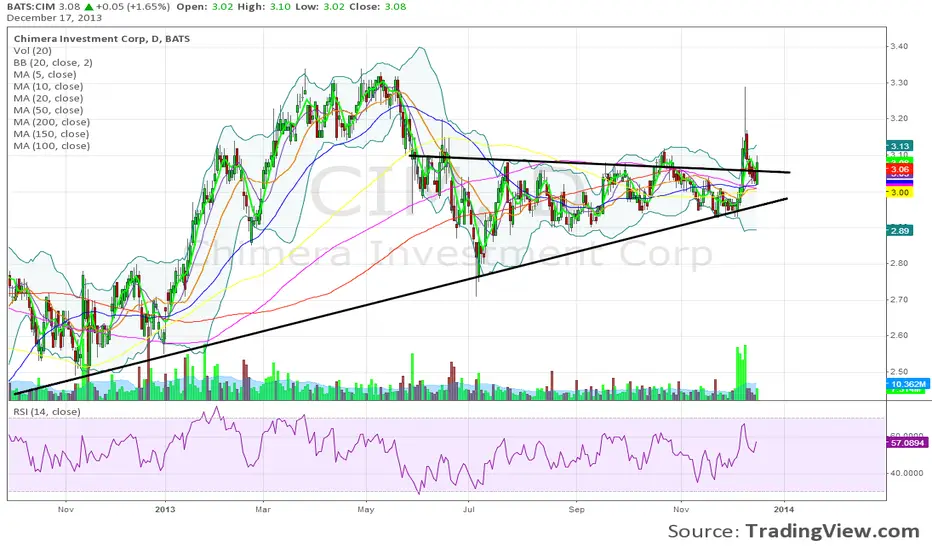The height and width of the screenshot is (550, 932).
Task: Select the MA (100, close) legend entry
Action: point(52,146)
